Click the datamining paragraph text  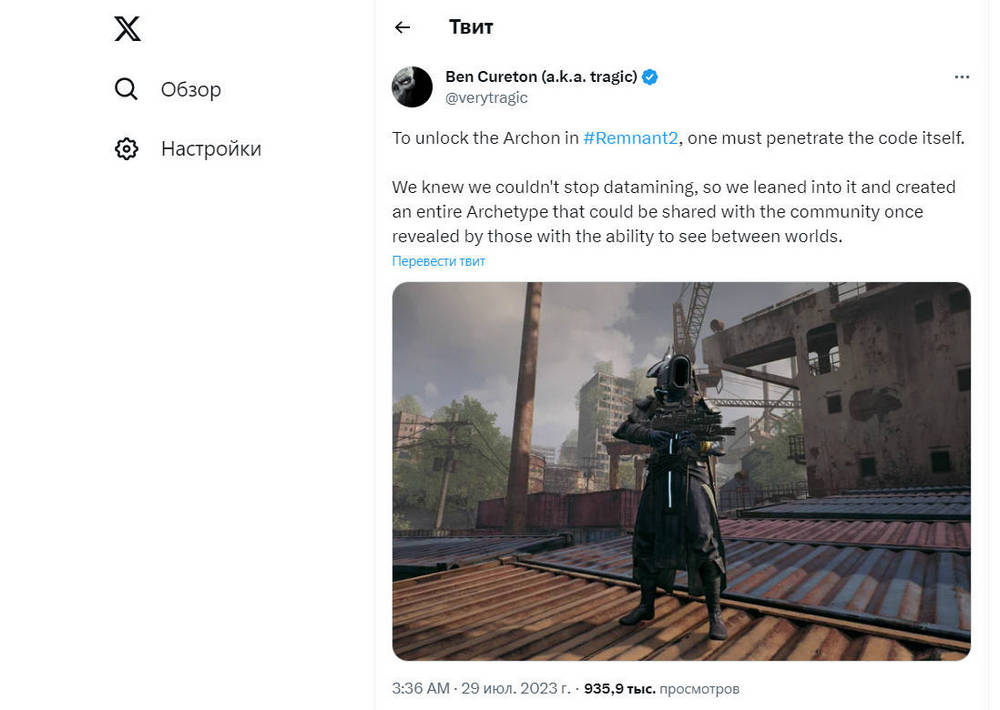(x=673, y=212)
